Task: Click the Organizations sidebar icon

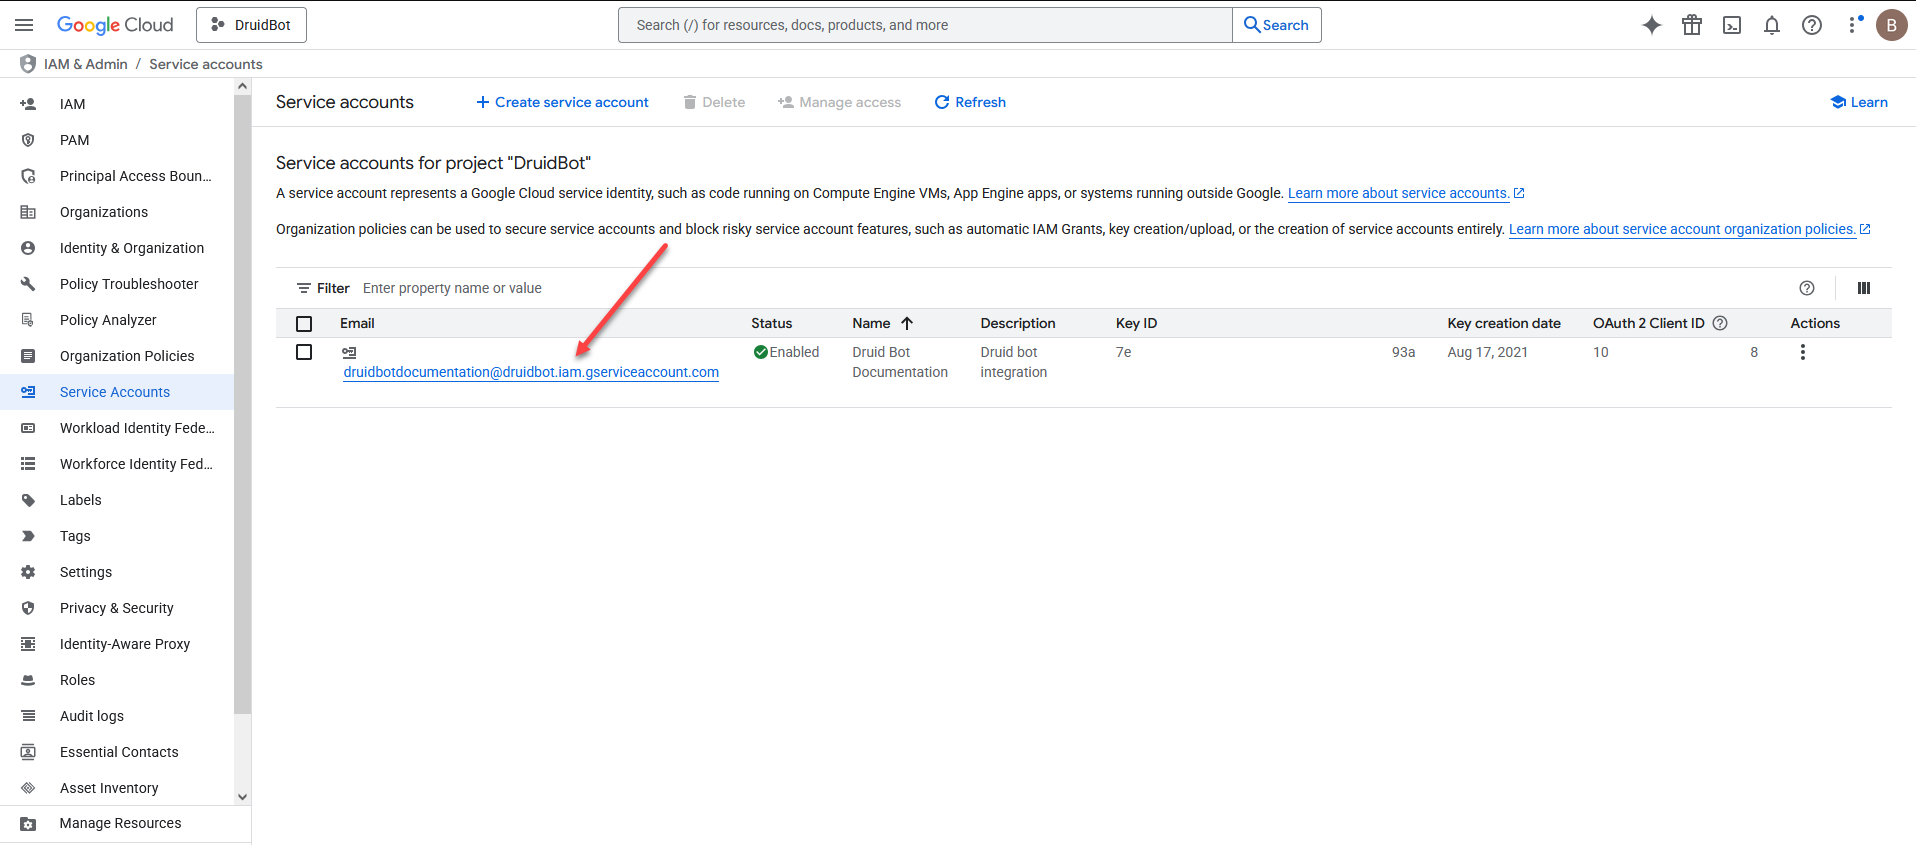Action: (x=28, y=212)
